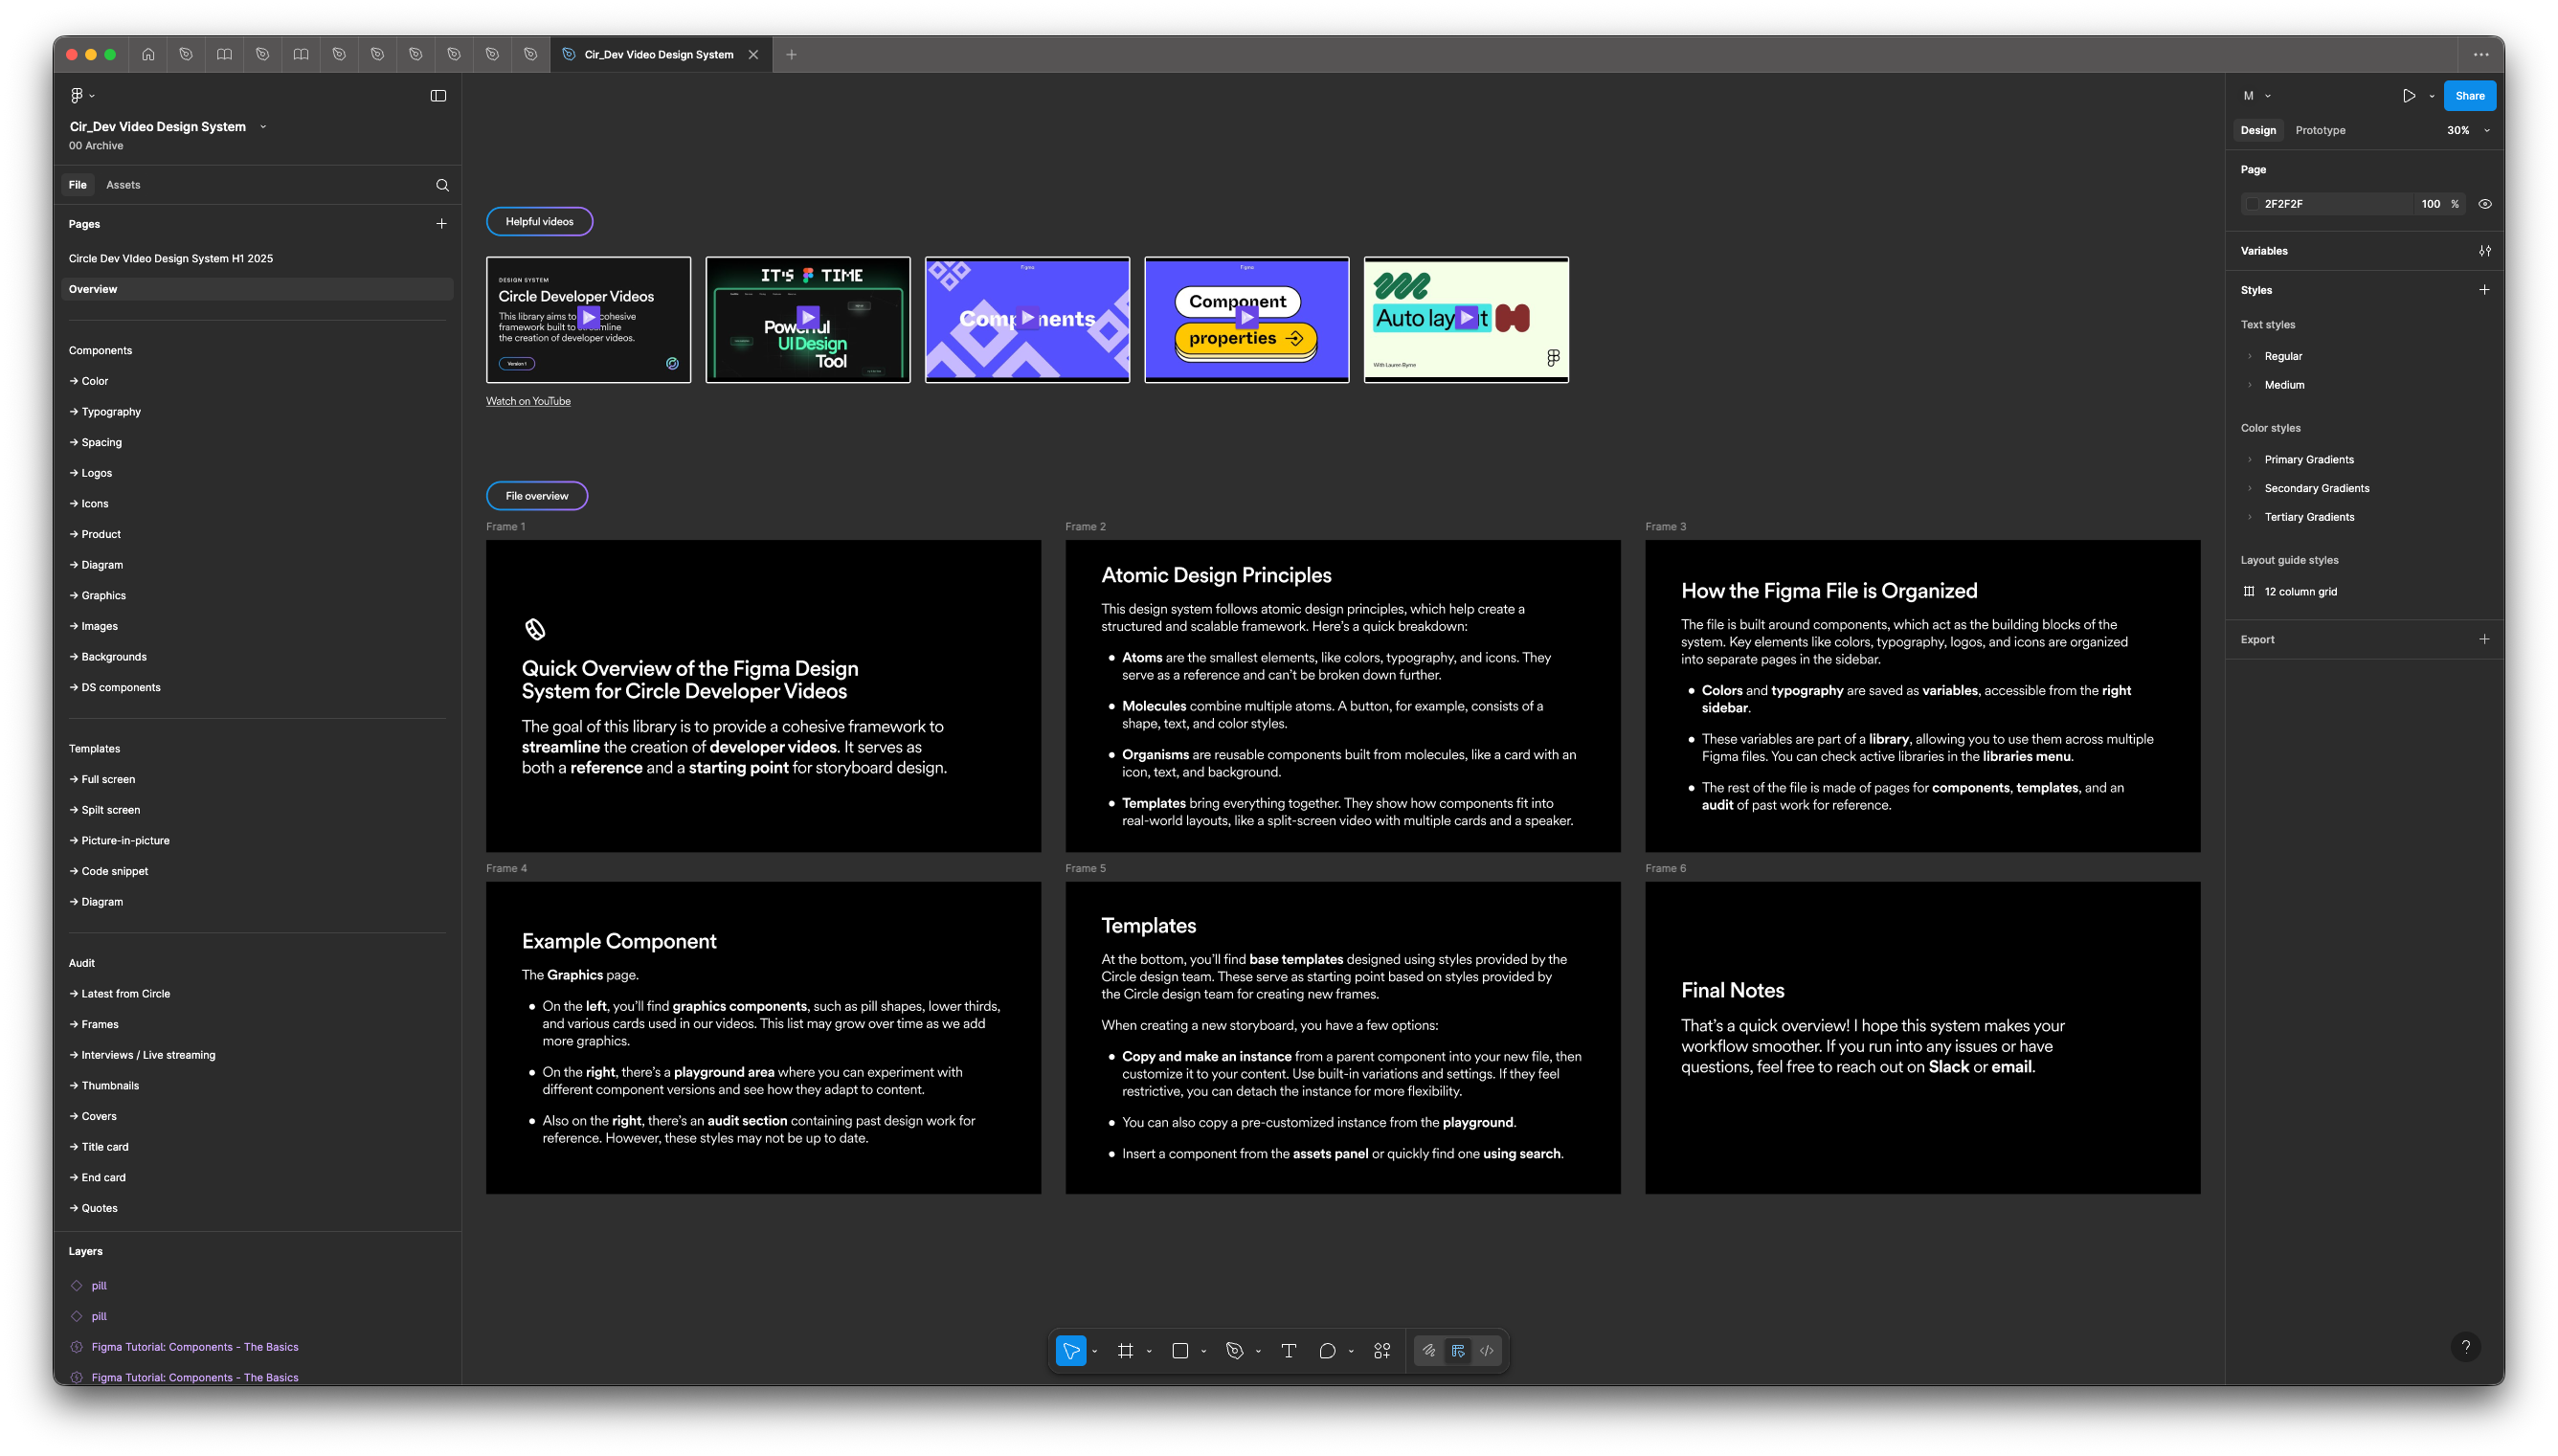Open the Typography page link
Screen dimensions: 2558x1456
pos(105,412)
